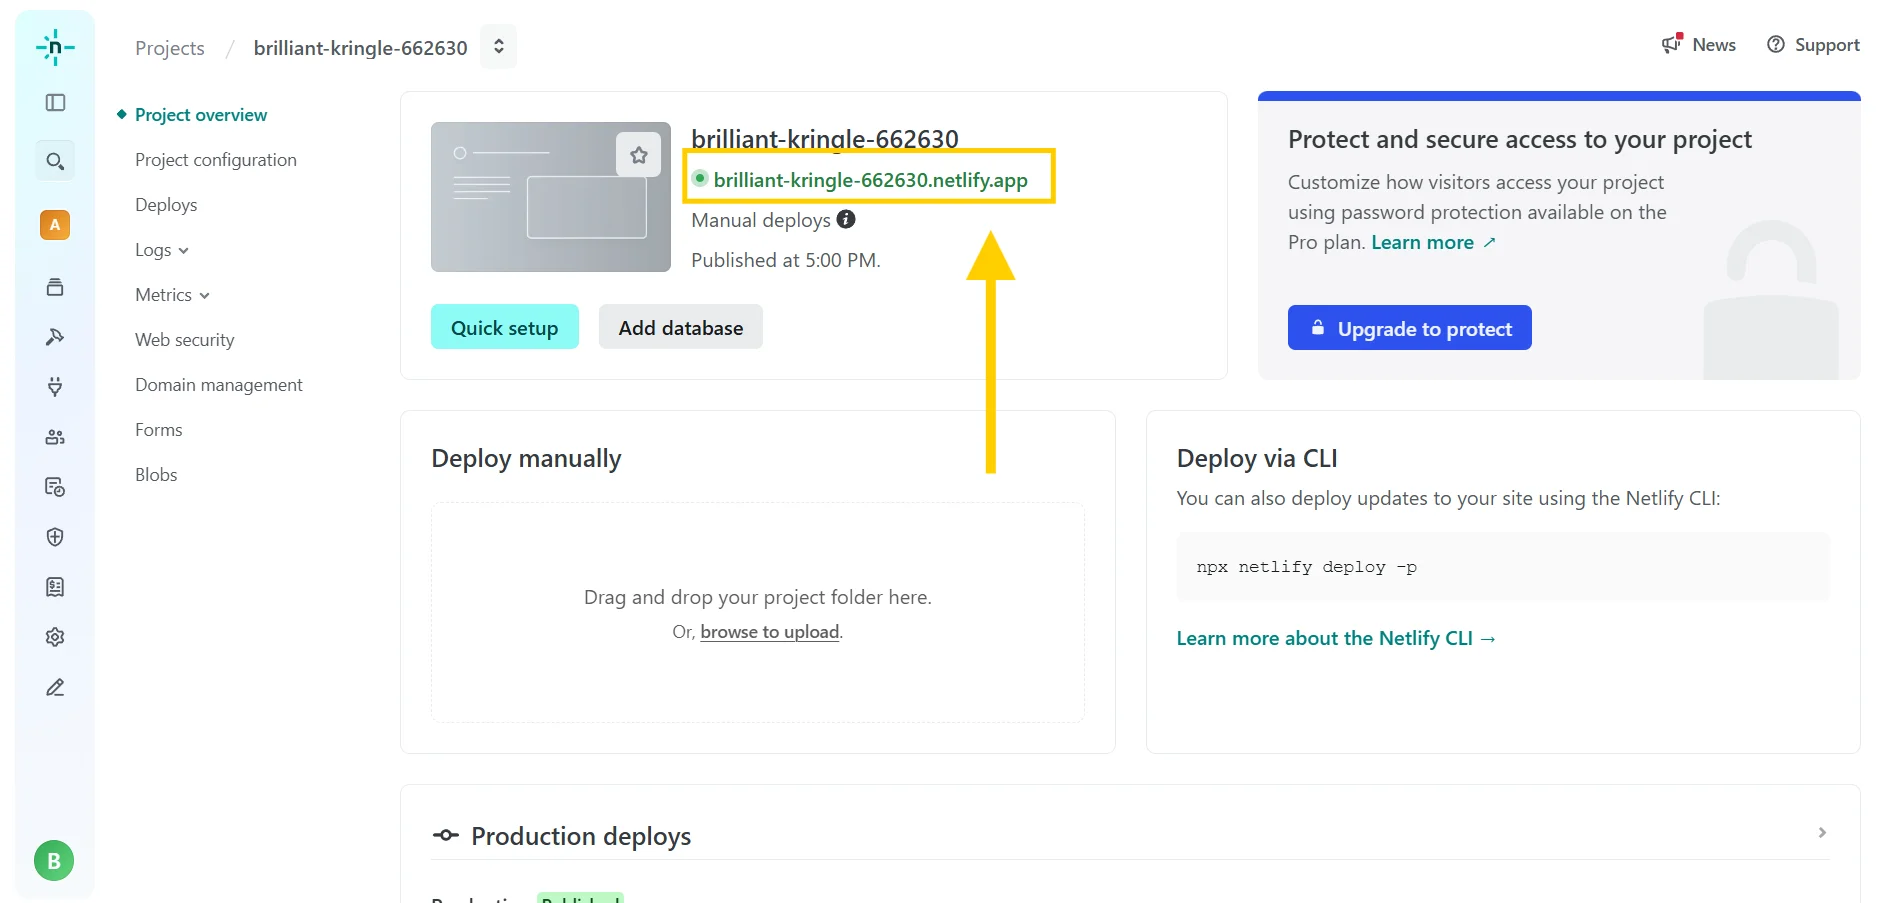Open the search magnifier icon

click(55, 161)
